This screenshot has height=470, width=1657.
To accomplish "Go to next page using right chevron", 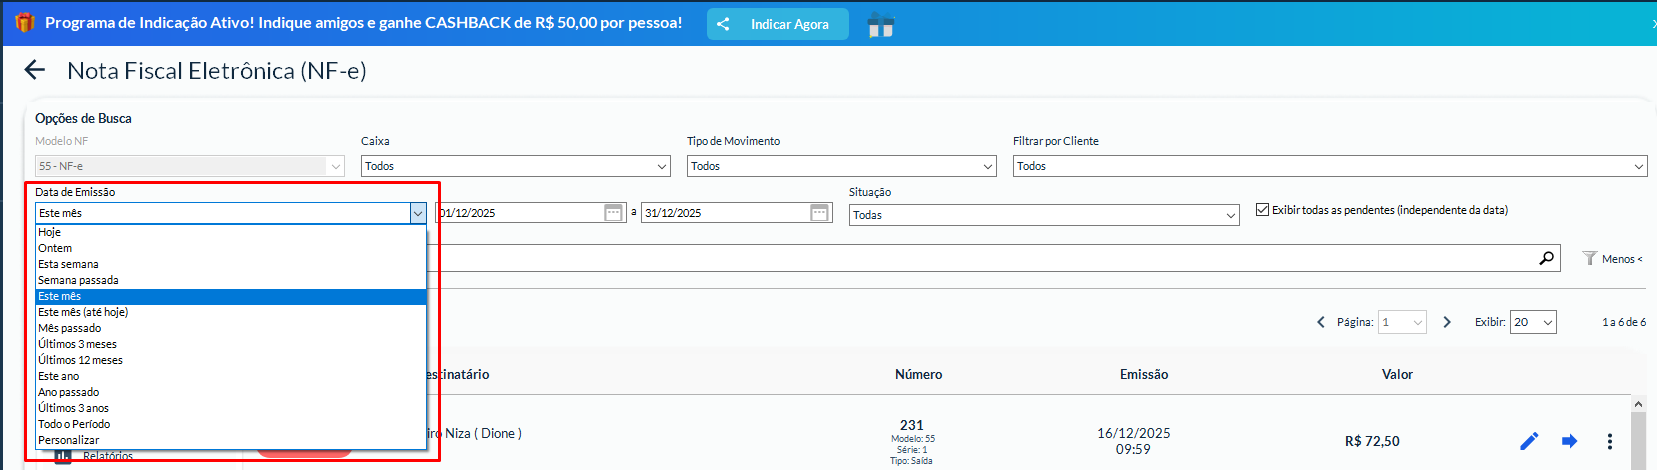I will 1447,322.
